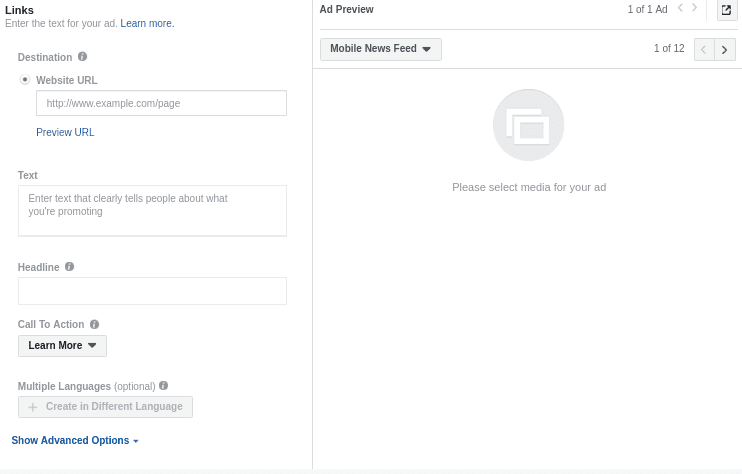Click the Create in Different Language button
Viewport: 742px width, 474px height.
click(106, 407)
